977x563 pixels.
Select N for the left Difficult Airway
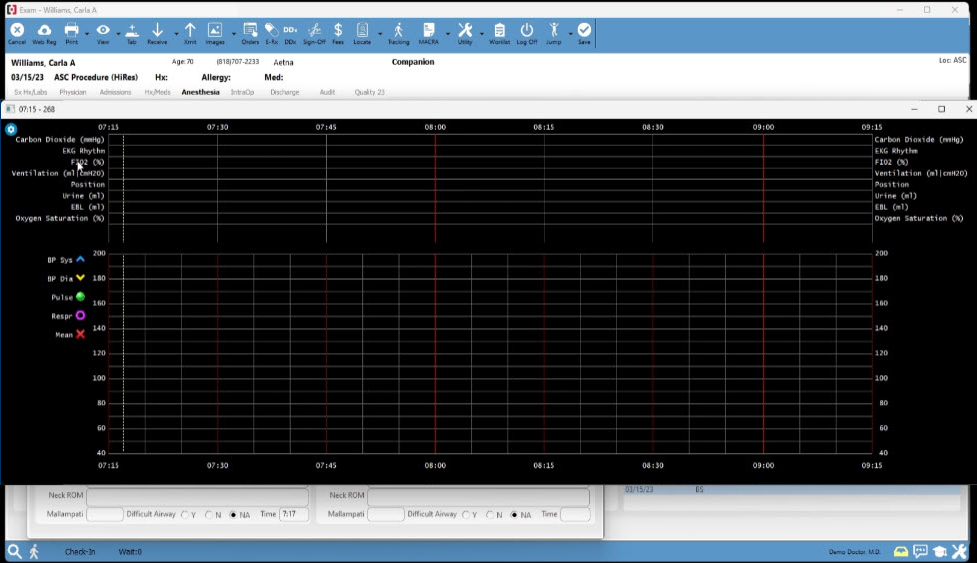[x=209, y=515]
